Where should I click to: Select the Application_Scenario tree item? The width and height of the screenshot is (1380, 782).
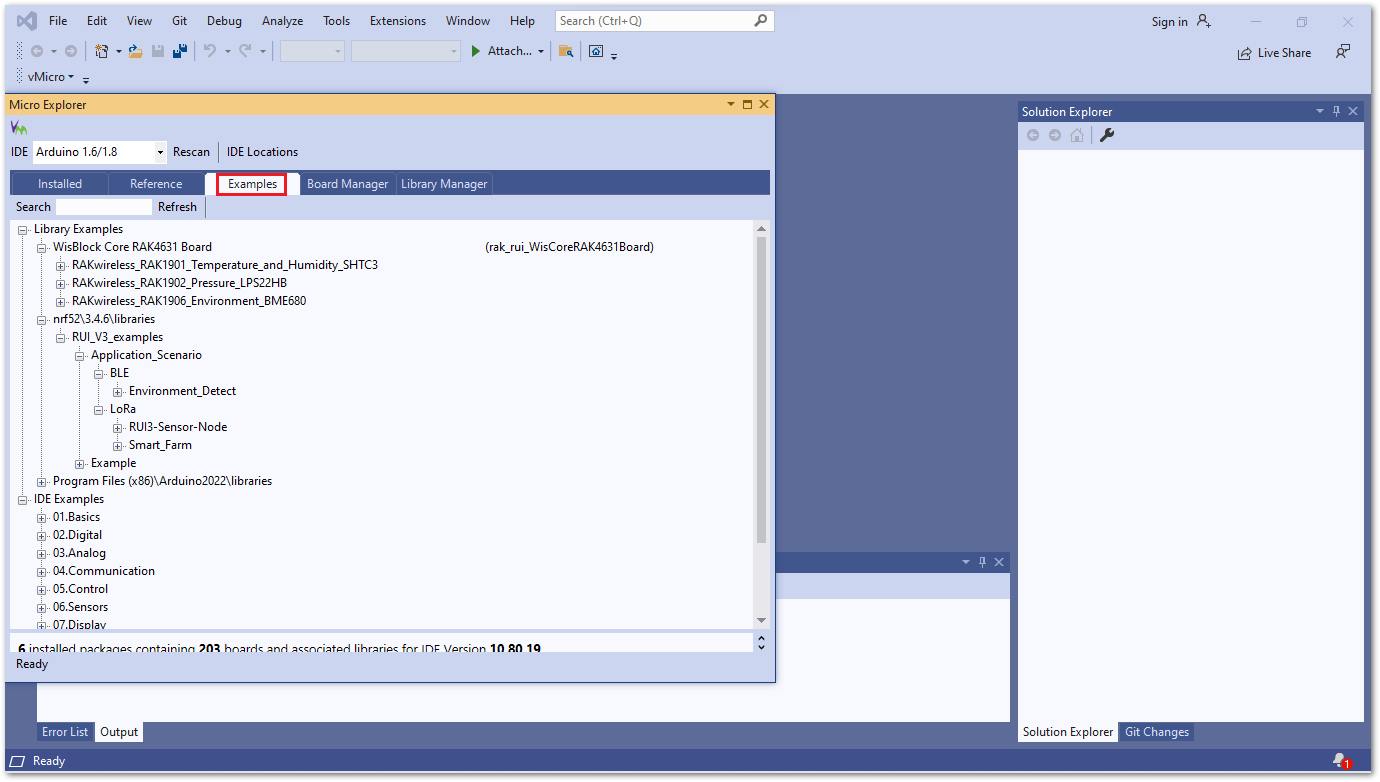point(146,355)
